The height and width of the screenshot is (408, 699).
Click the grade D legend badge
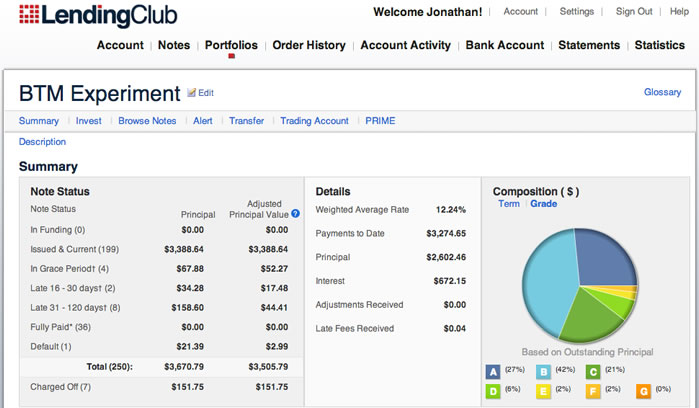coord(493,390)
